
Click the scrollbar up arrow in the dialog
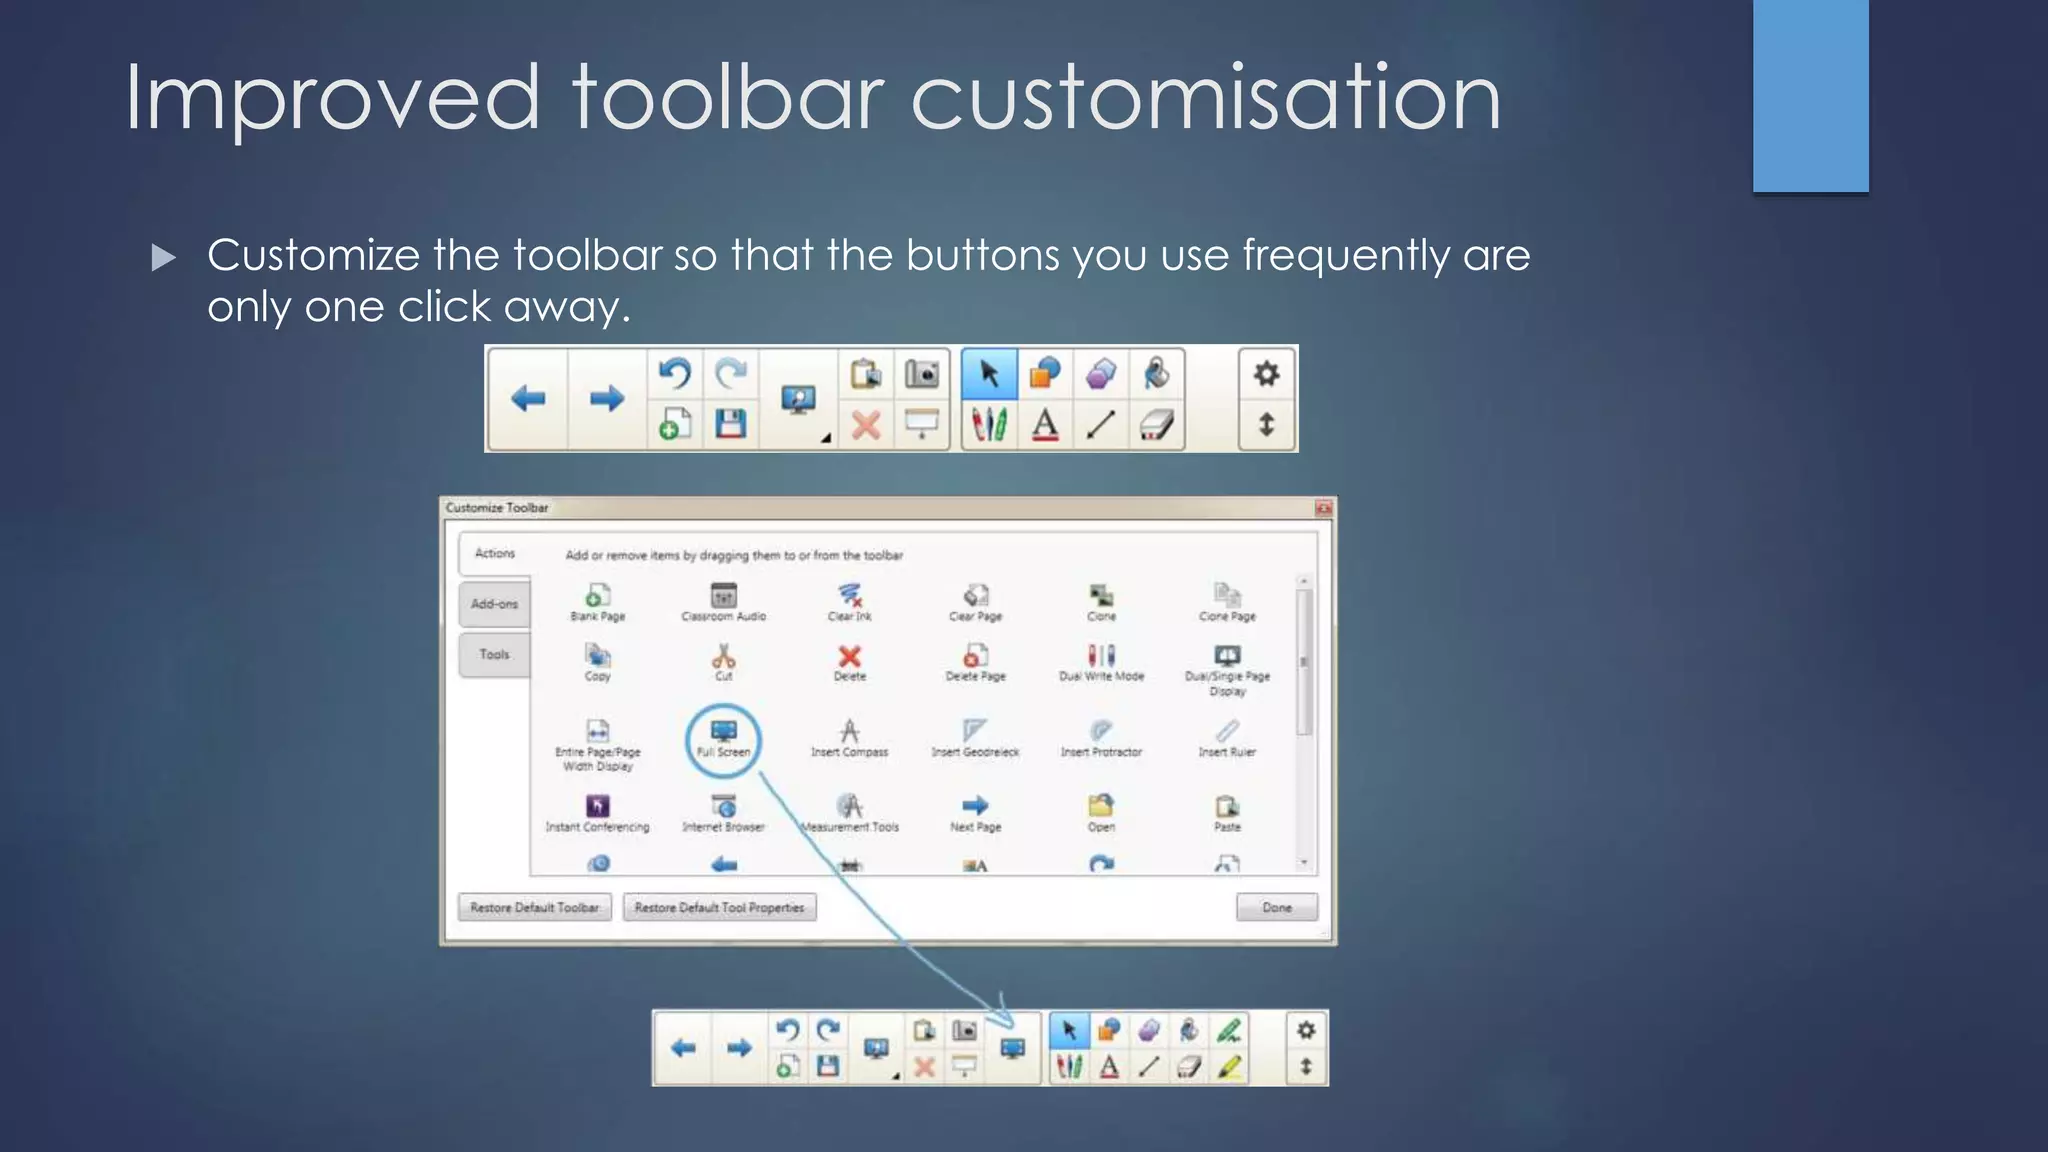[1303, 580]
